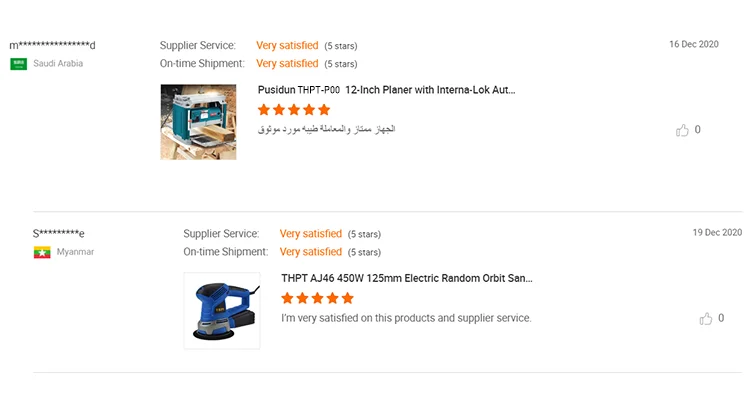Open Pusidun THPT-P00 12-Inch Planer link
Viewport: 750px width, 400px height.
point(386,90)
